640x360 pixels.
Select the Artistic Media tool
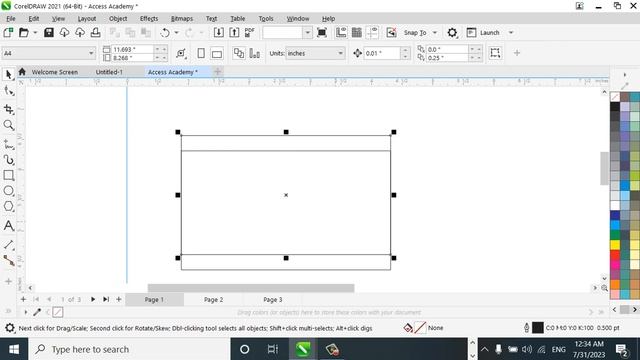tap(9, 160)
